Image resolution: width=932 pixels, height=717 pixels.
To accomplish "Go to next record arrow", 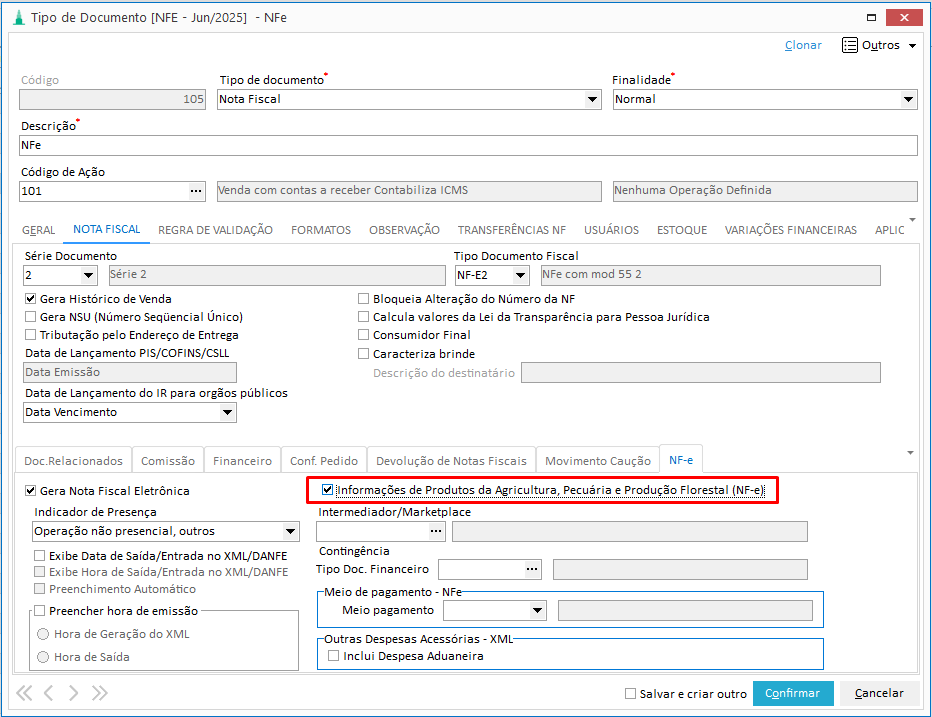I will point(73,693).
